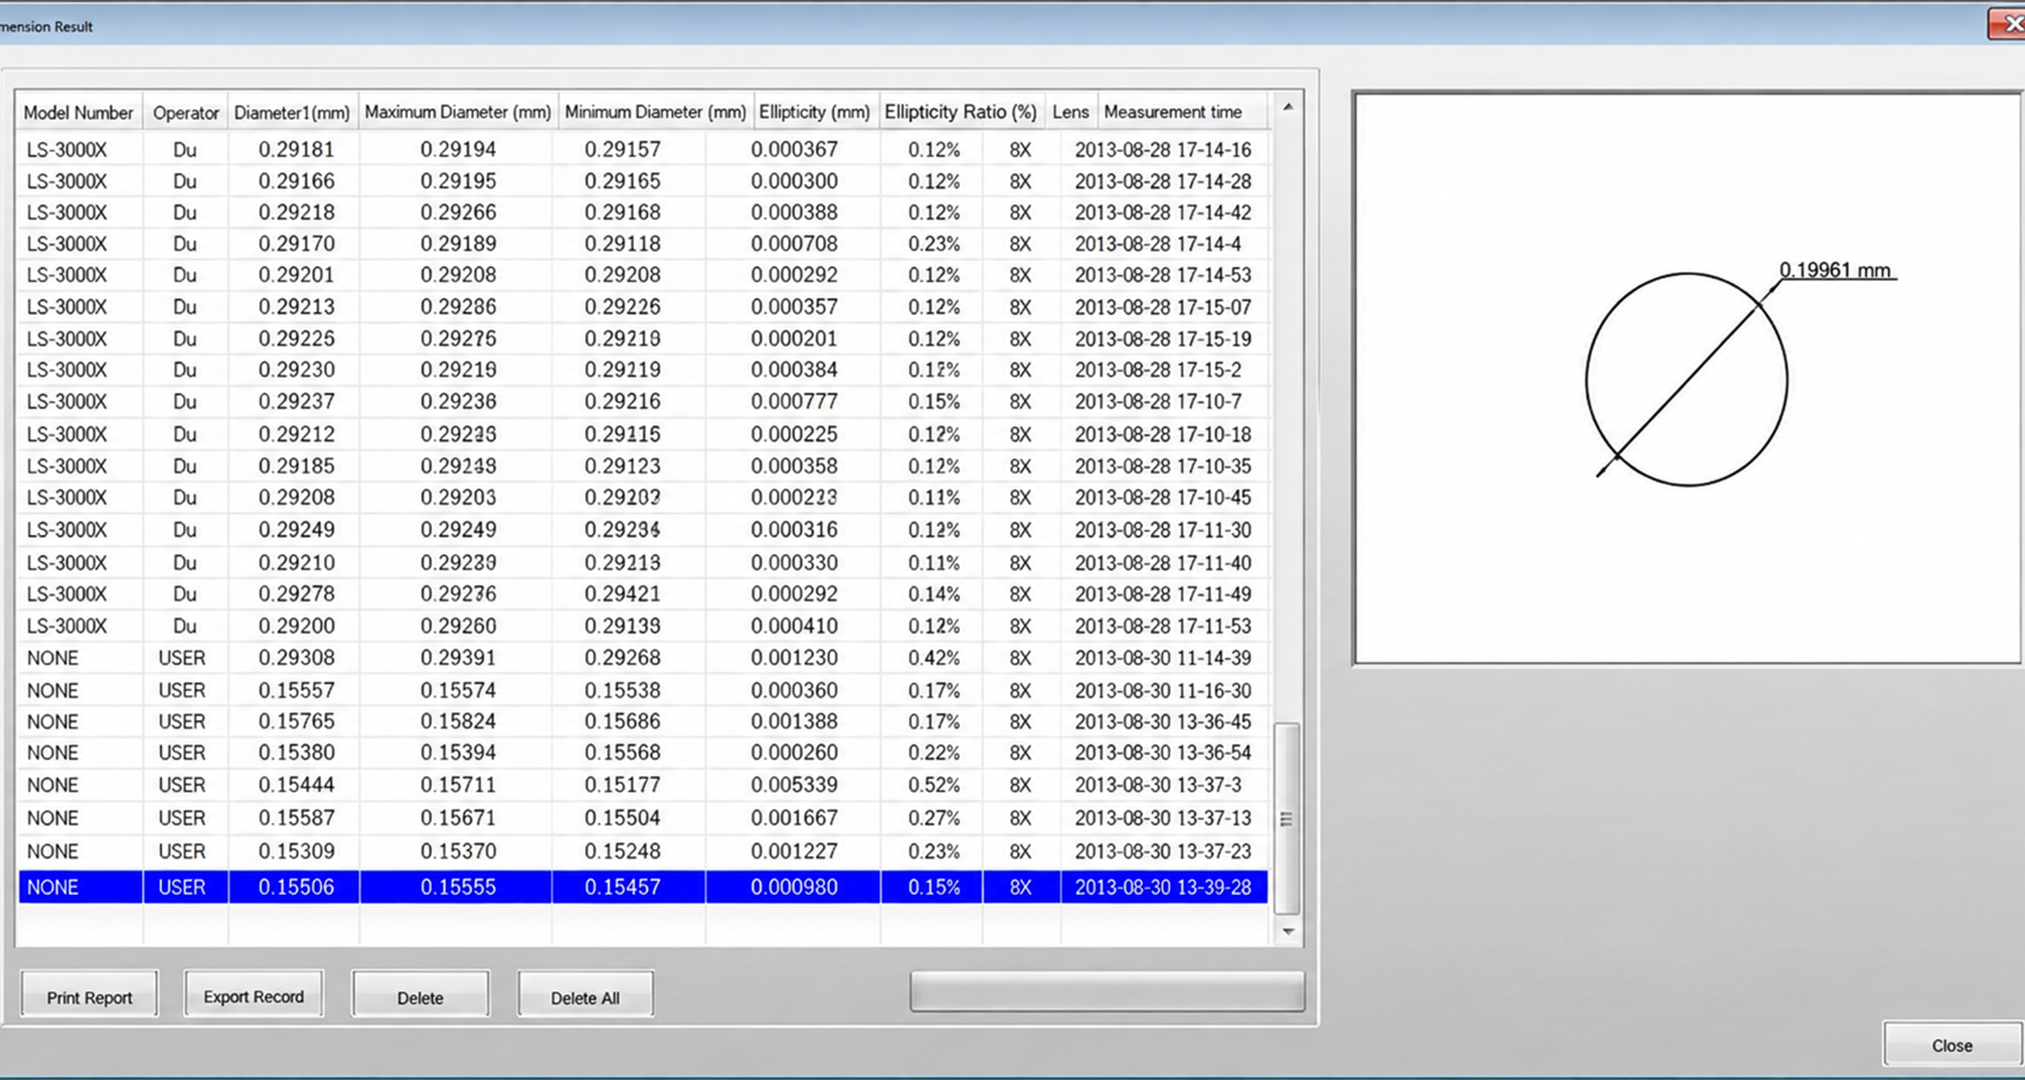Click the vertical scrollbar thumb
2025x1080 pixels.
1288,818
